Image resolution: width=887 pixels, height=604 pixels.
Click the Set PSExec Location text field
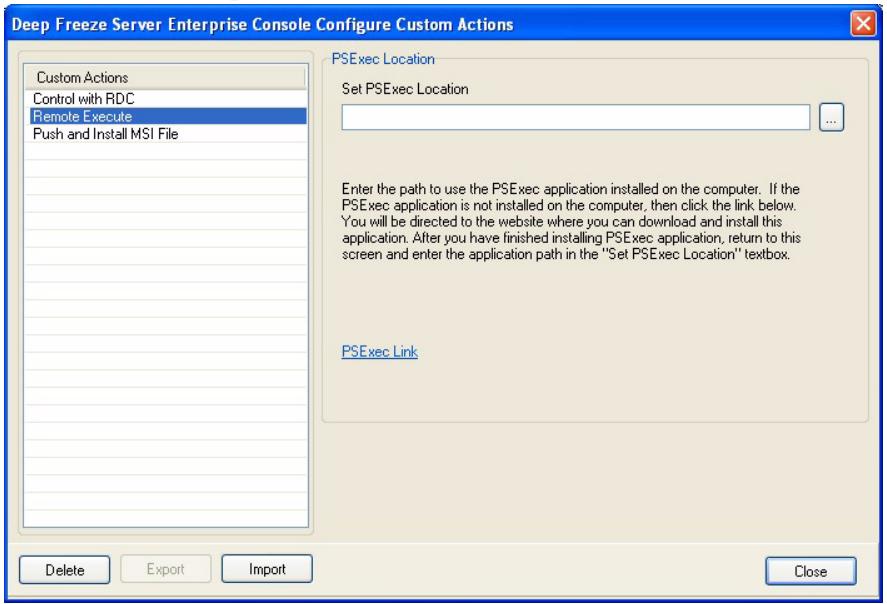pos(575,117)
